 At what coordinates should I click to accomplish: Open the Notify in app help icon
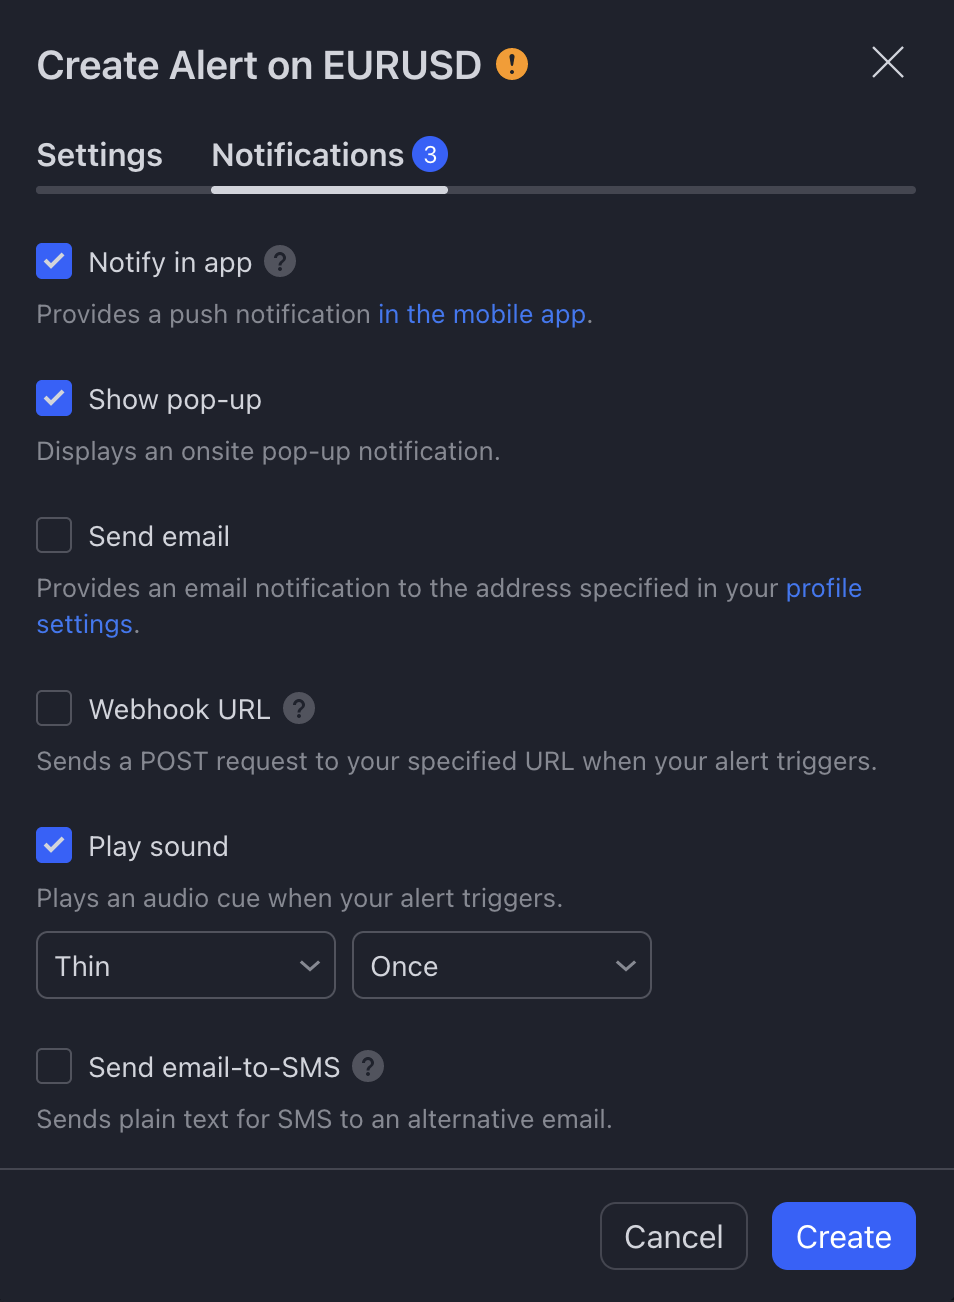coord(280,262)
